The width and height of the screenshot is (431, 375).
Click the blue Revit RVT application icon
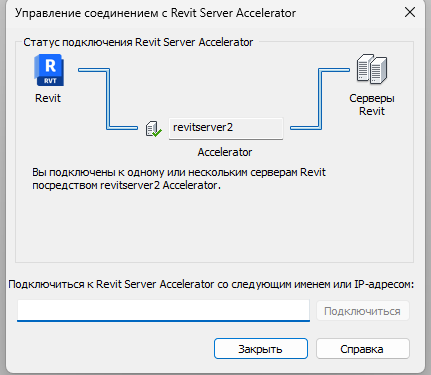click(49, 70)
